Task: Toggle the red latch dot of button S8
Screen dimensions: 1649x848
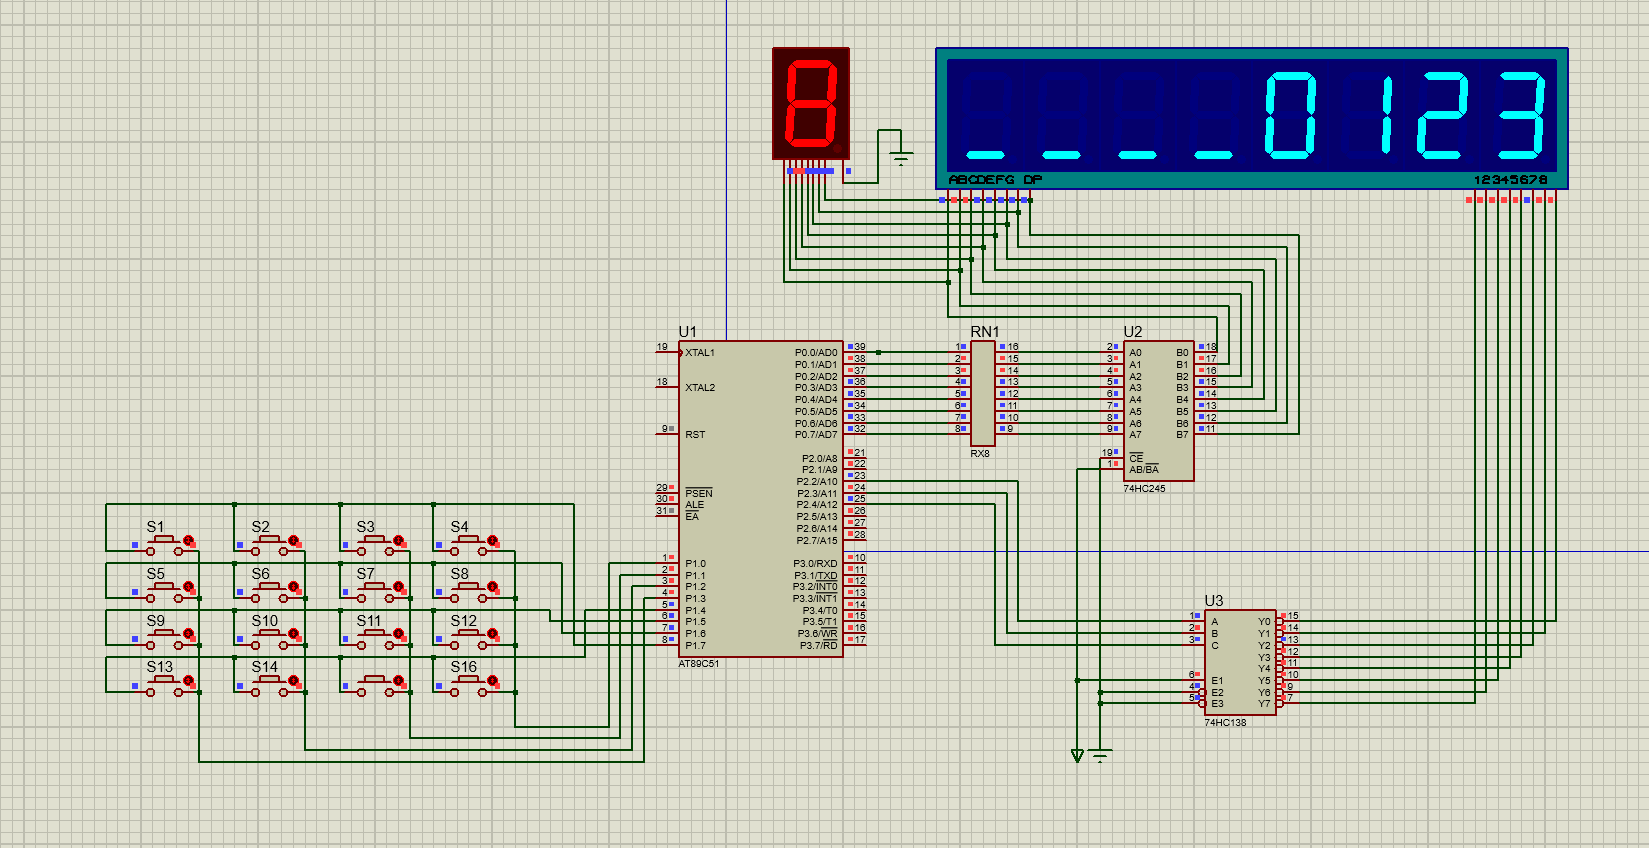Action: 492,587
